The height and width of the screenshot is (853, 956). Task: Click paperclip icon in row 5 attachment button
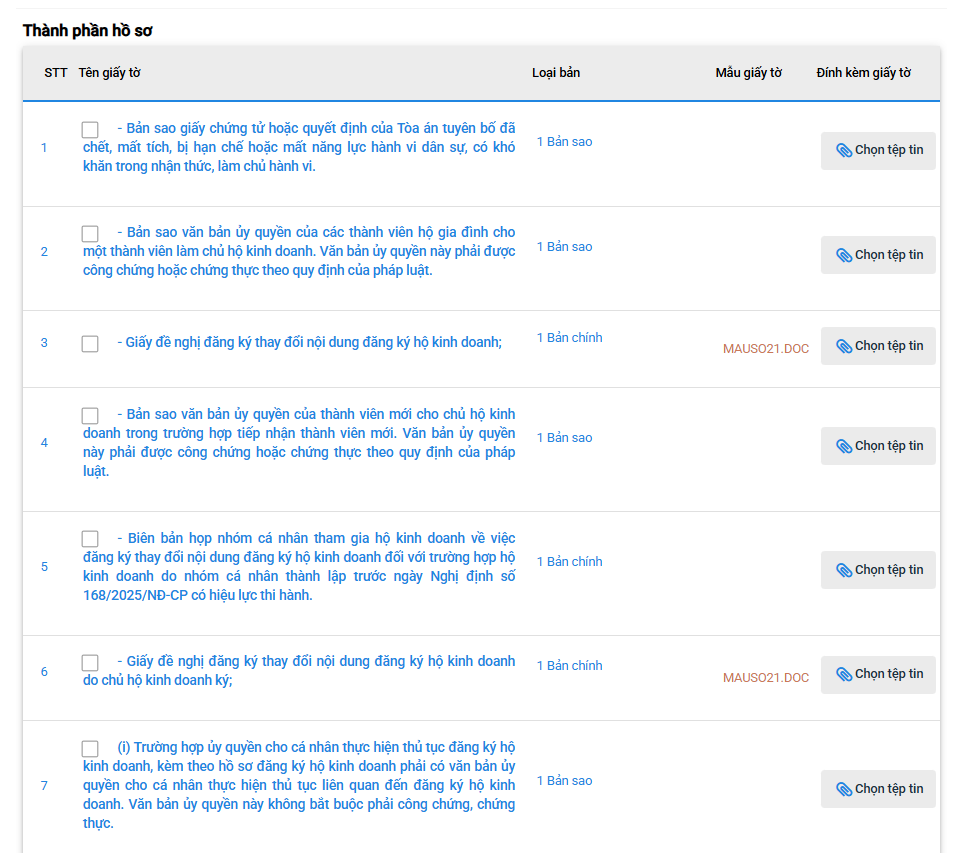(844, 570)
